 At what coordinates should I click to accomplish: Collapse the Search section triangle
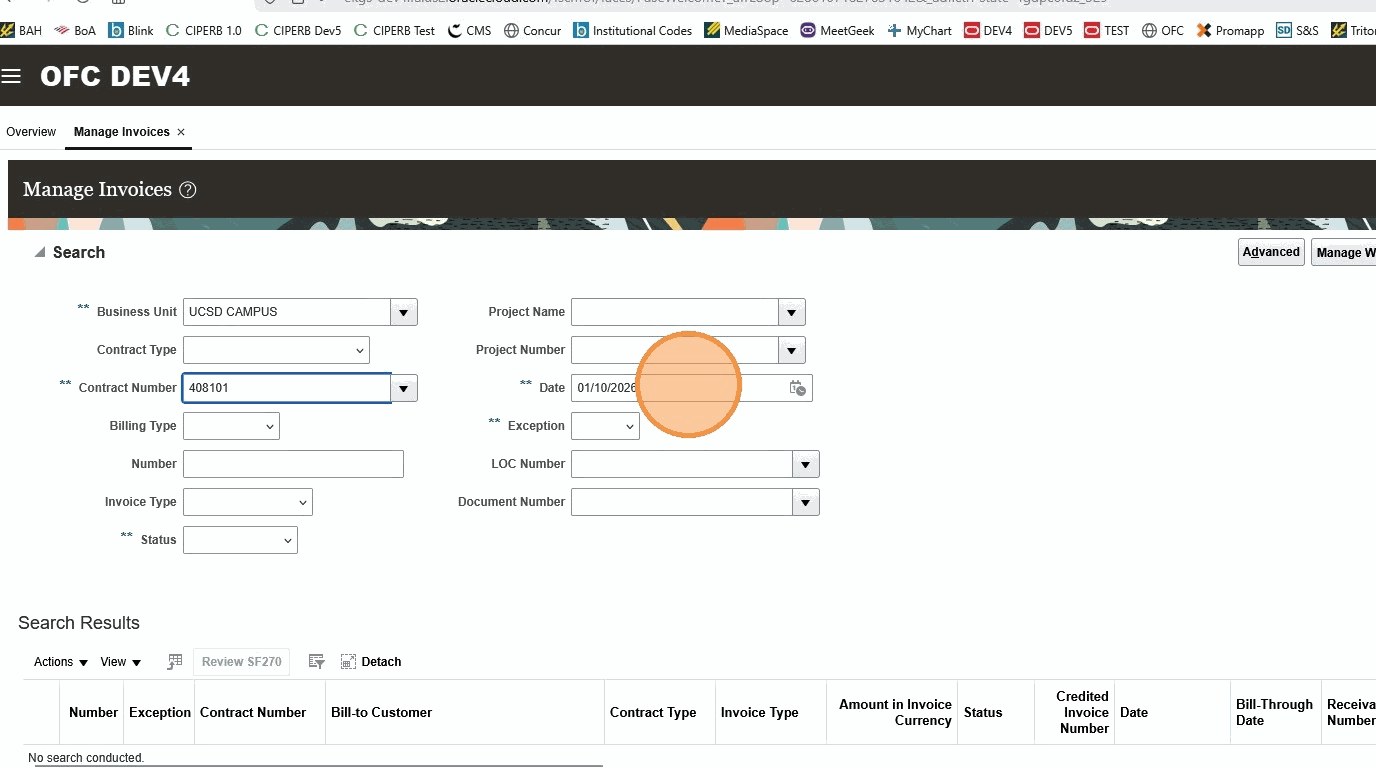tap(40, 253)
